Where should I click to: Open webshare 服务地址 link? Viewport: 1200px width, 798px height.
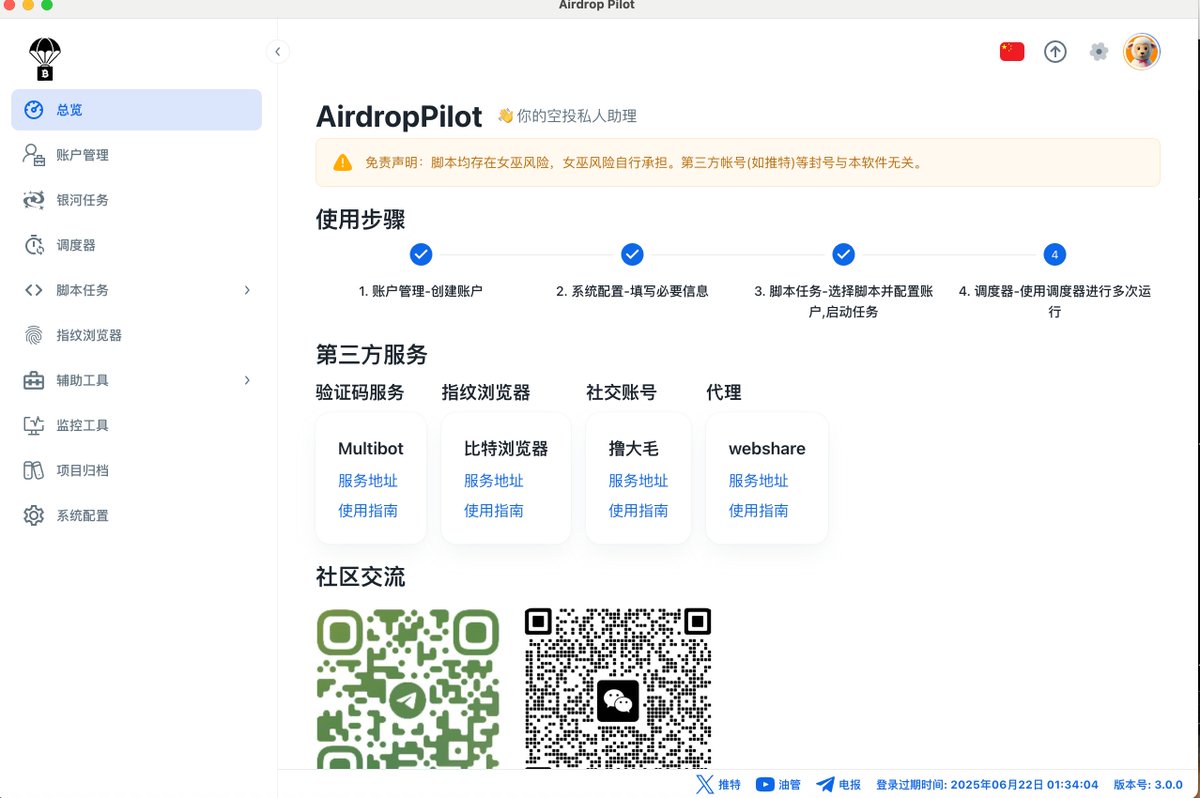[x=759, y=481]
